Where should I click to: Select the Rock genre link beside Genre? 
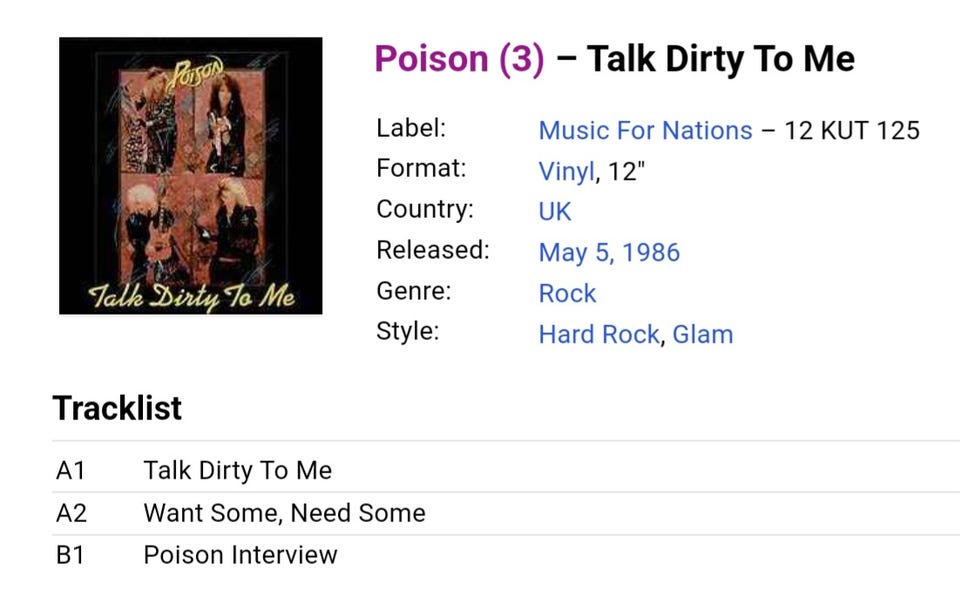(x=567, y=293)
